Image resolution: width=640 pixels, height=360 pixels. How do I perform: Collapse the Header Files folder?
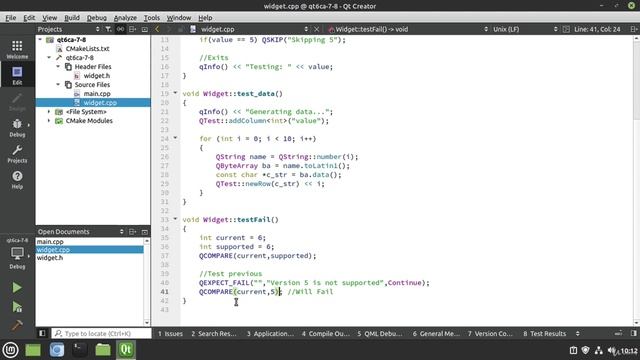58,67
